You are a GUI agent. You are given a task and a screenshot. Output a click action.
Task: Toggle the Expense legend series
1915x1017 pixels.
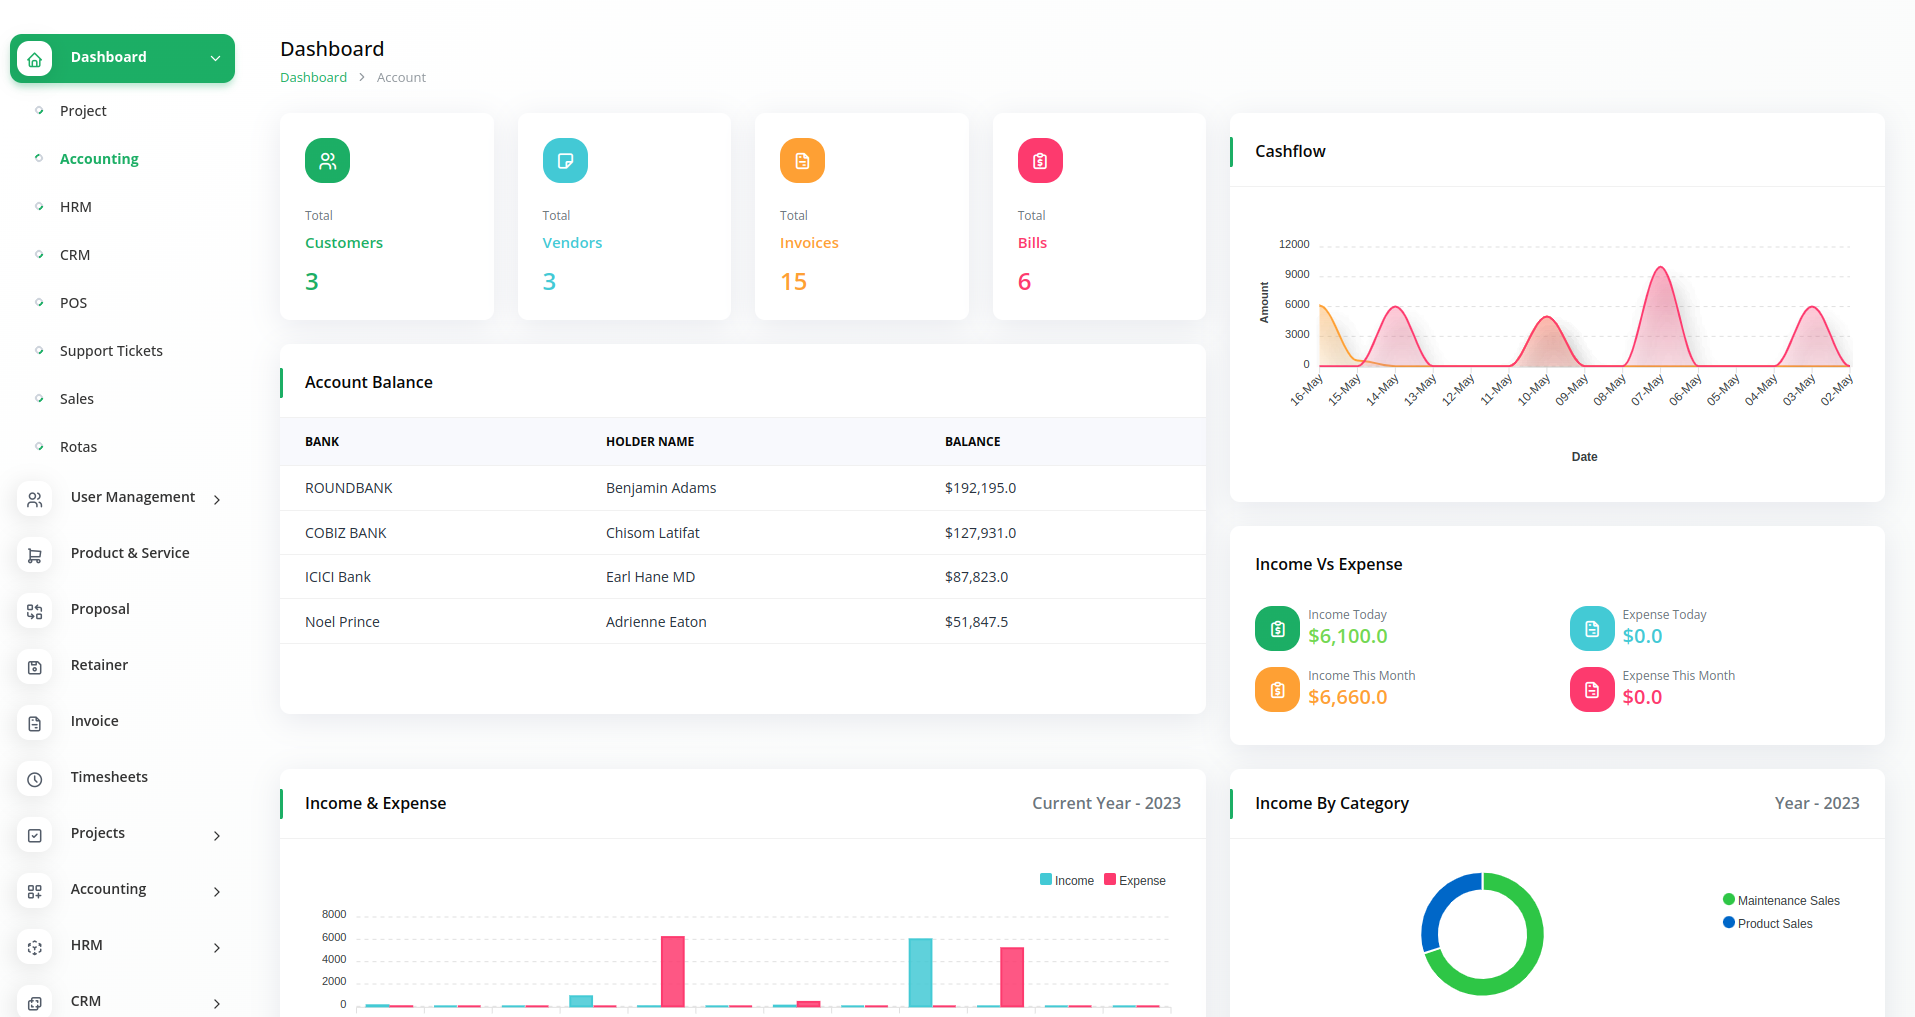pyautogui.click(x=1135, y=881)
